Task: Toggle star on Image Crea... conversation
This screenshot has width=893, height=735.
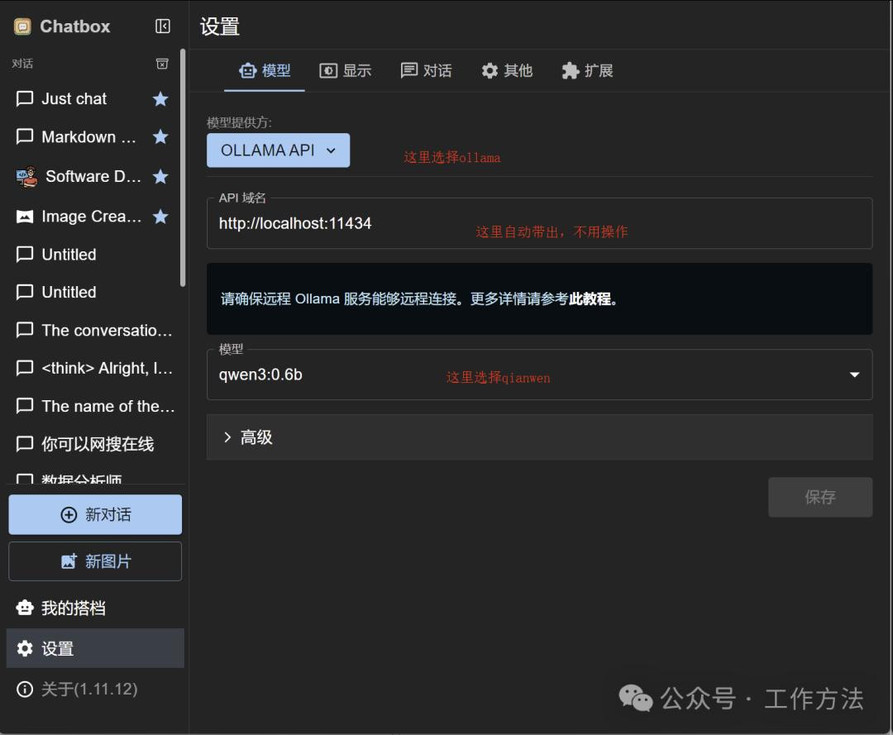Action: coord(161,216)
